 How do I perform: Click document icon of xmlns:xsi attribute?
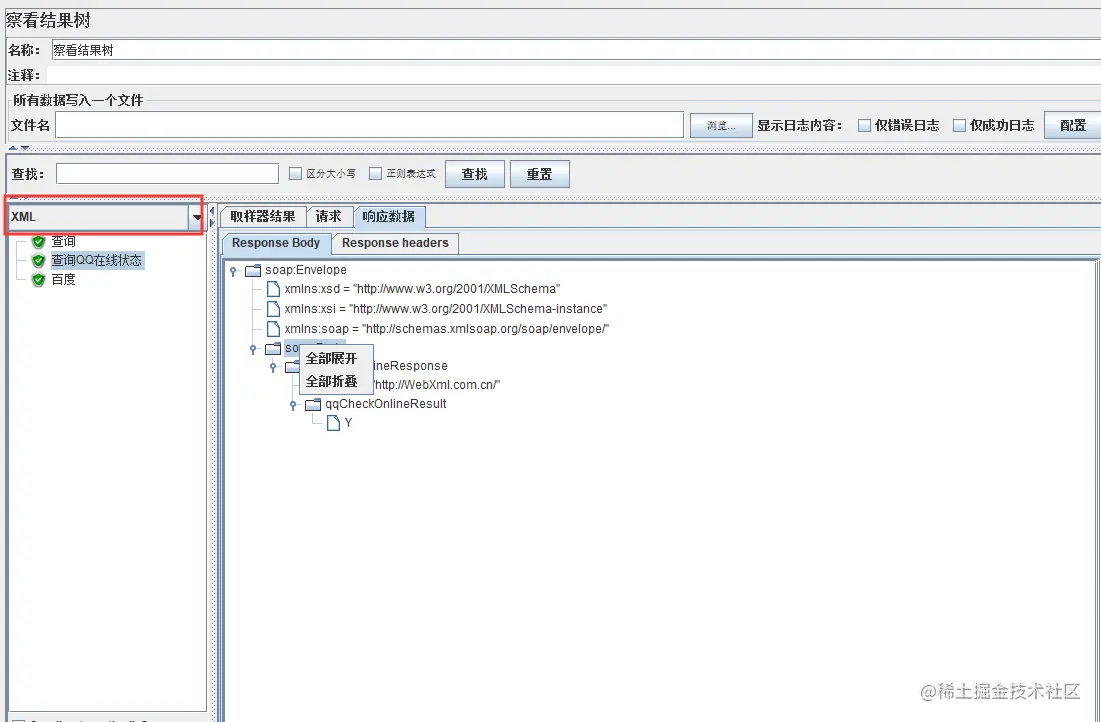(x=273, y=308)
